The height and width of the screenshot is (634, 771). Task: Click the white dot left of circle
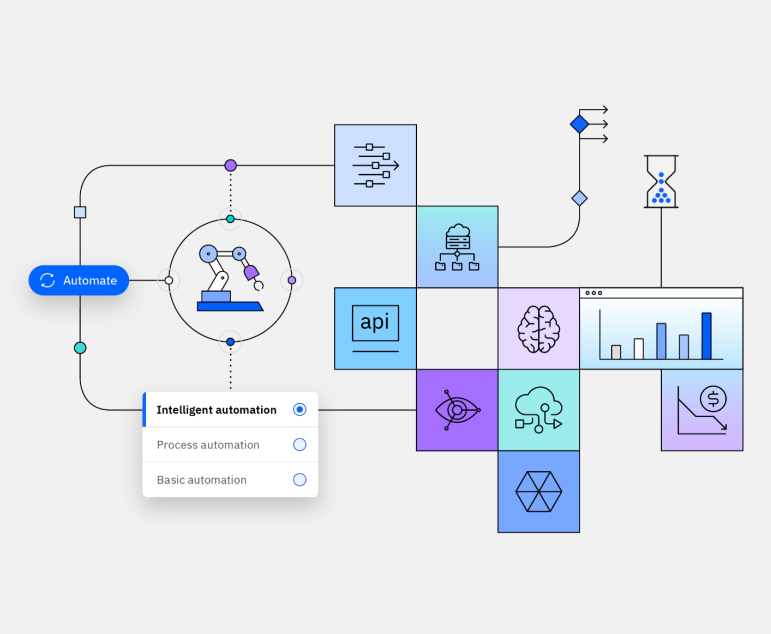click(169, 280)
